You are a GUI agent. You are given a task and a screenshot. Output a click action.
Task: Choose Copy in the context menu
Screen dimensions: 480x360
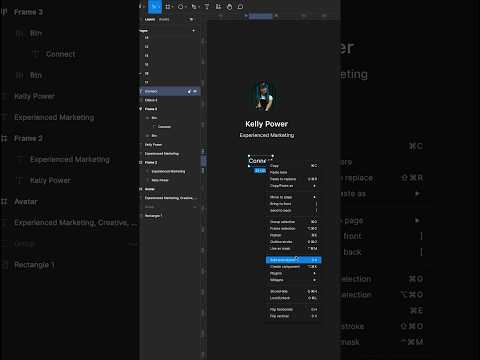click(x=293, y=166)
